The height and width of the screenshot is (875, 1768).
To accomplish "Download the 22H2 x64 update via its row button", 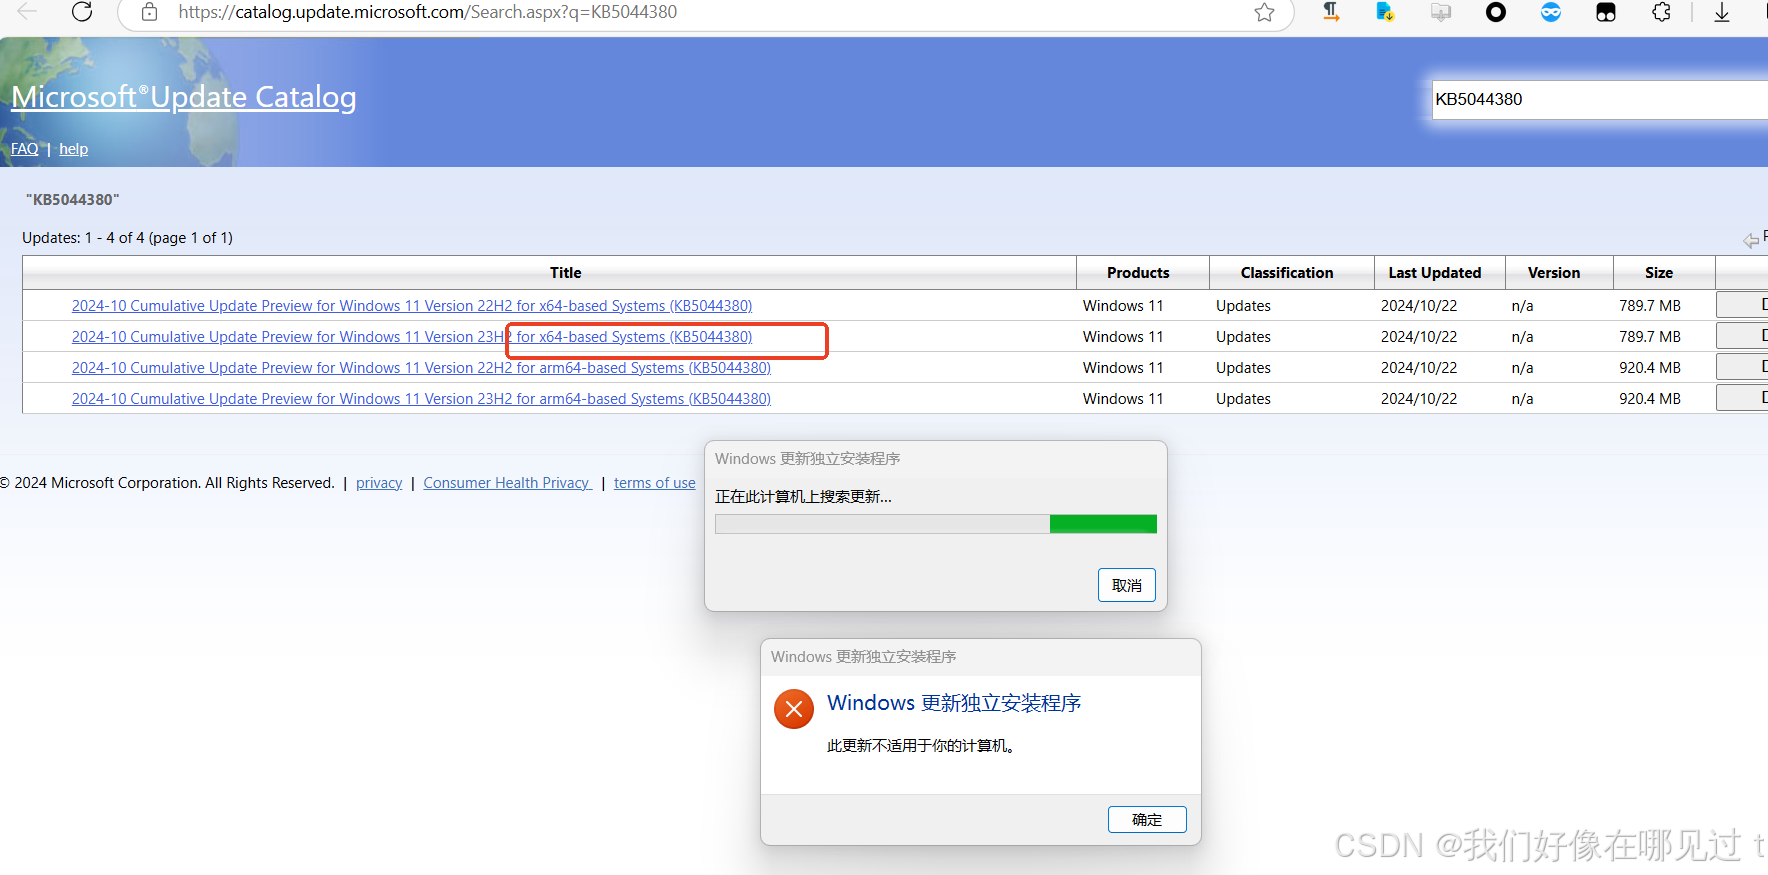I will (x=1743, y=305).
